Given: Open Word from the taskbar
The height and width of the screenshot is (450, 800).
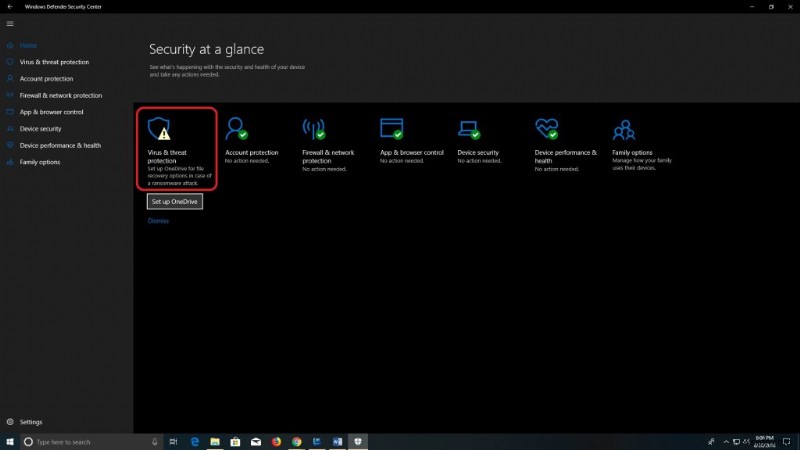Looking at the screenshot, I should 337,442.
